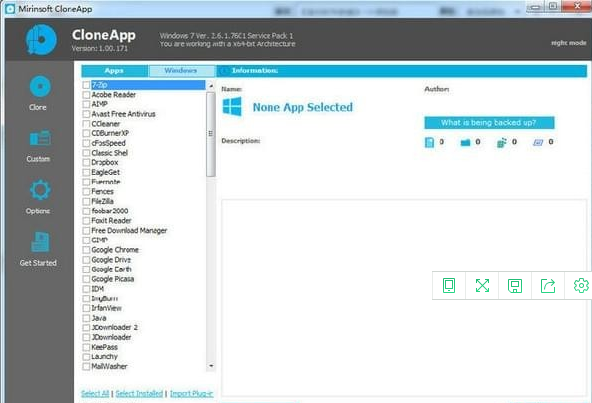The width and height of the screenshot is (592, 403).
Task: Select Google Earth list entry
Action: coord(111,269)
